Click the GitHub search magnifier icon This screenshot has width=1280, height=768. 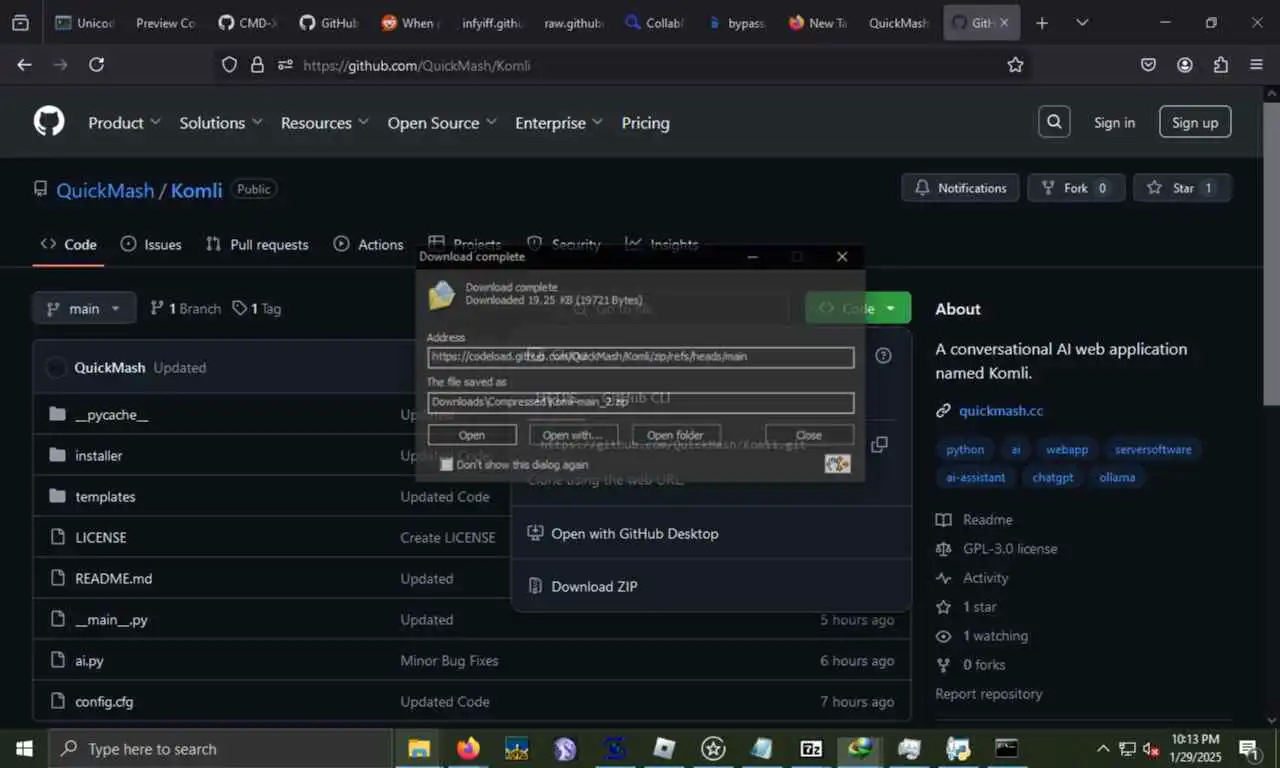[x=1054, y=122]
